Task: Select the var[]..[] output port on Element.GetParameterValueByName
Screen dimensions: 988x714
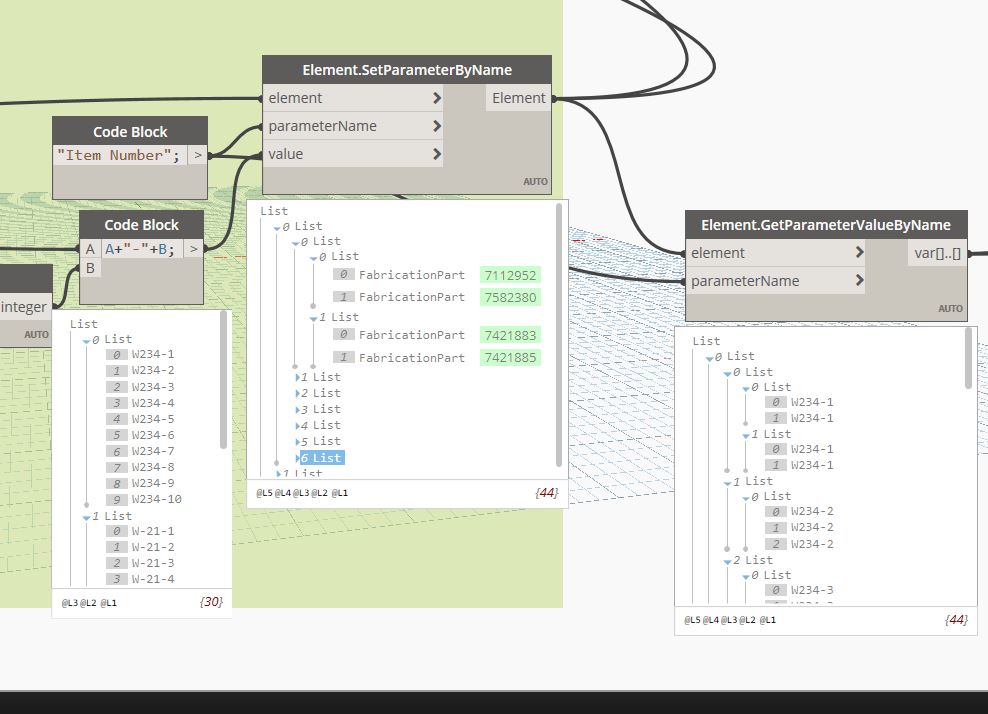Action: pos(938,252)
